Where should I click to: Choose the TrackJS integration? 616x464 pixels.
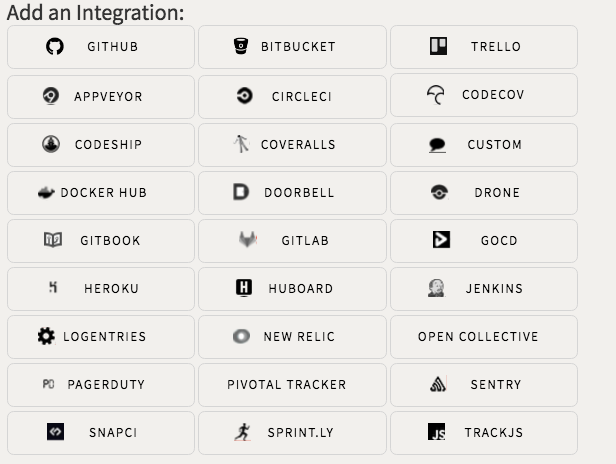[484, 433]
